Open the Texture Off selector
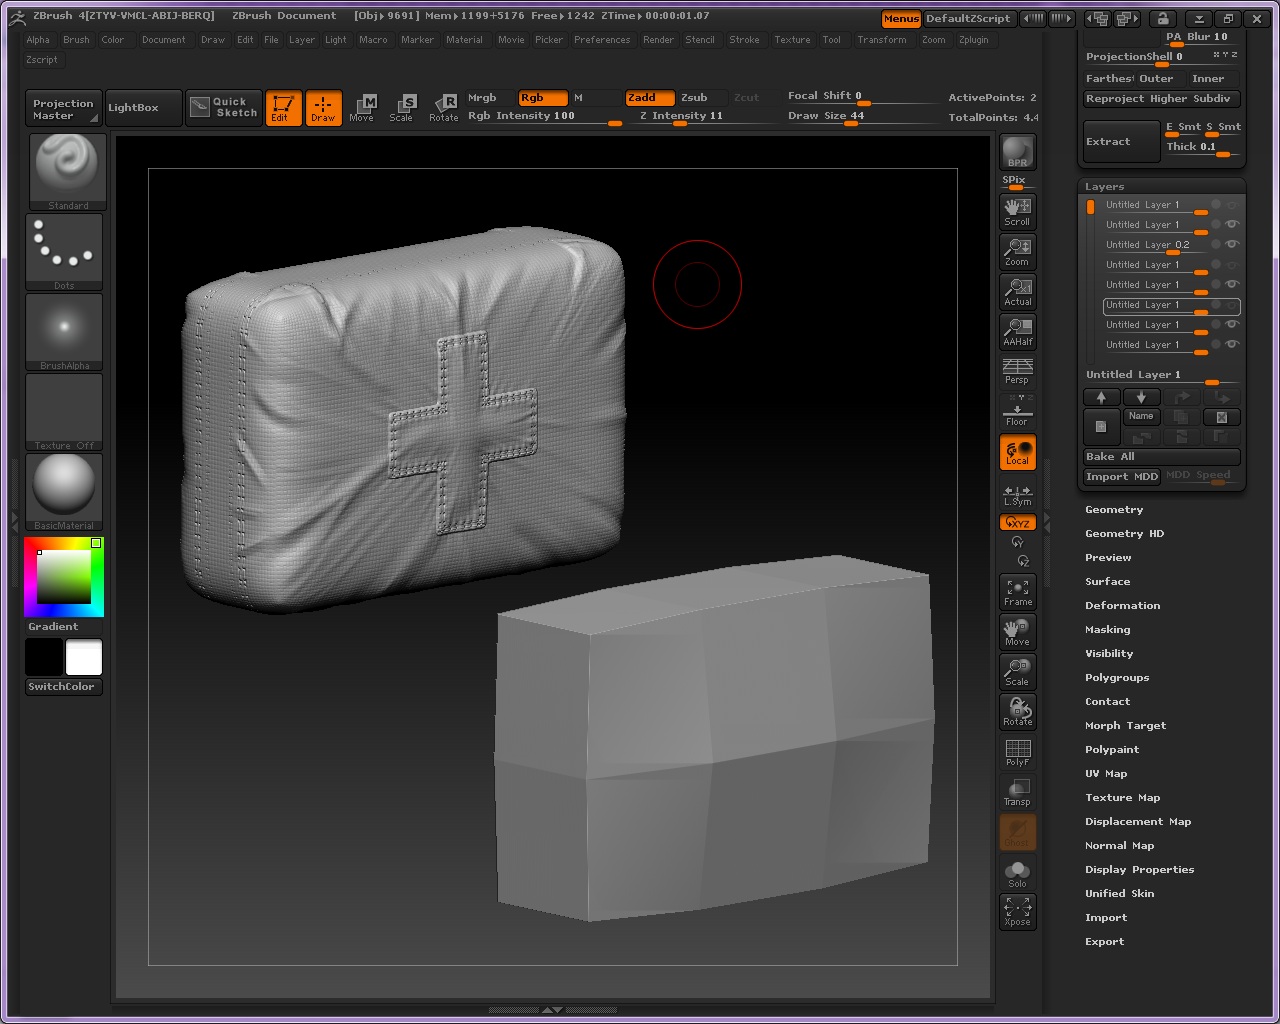The height and width of the screenshot is (1024, 1280). 64,411
